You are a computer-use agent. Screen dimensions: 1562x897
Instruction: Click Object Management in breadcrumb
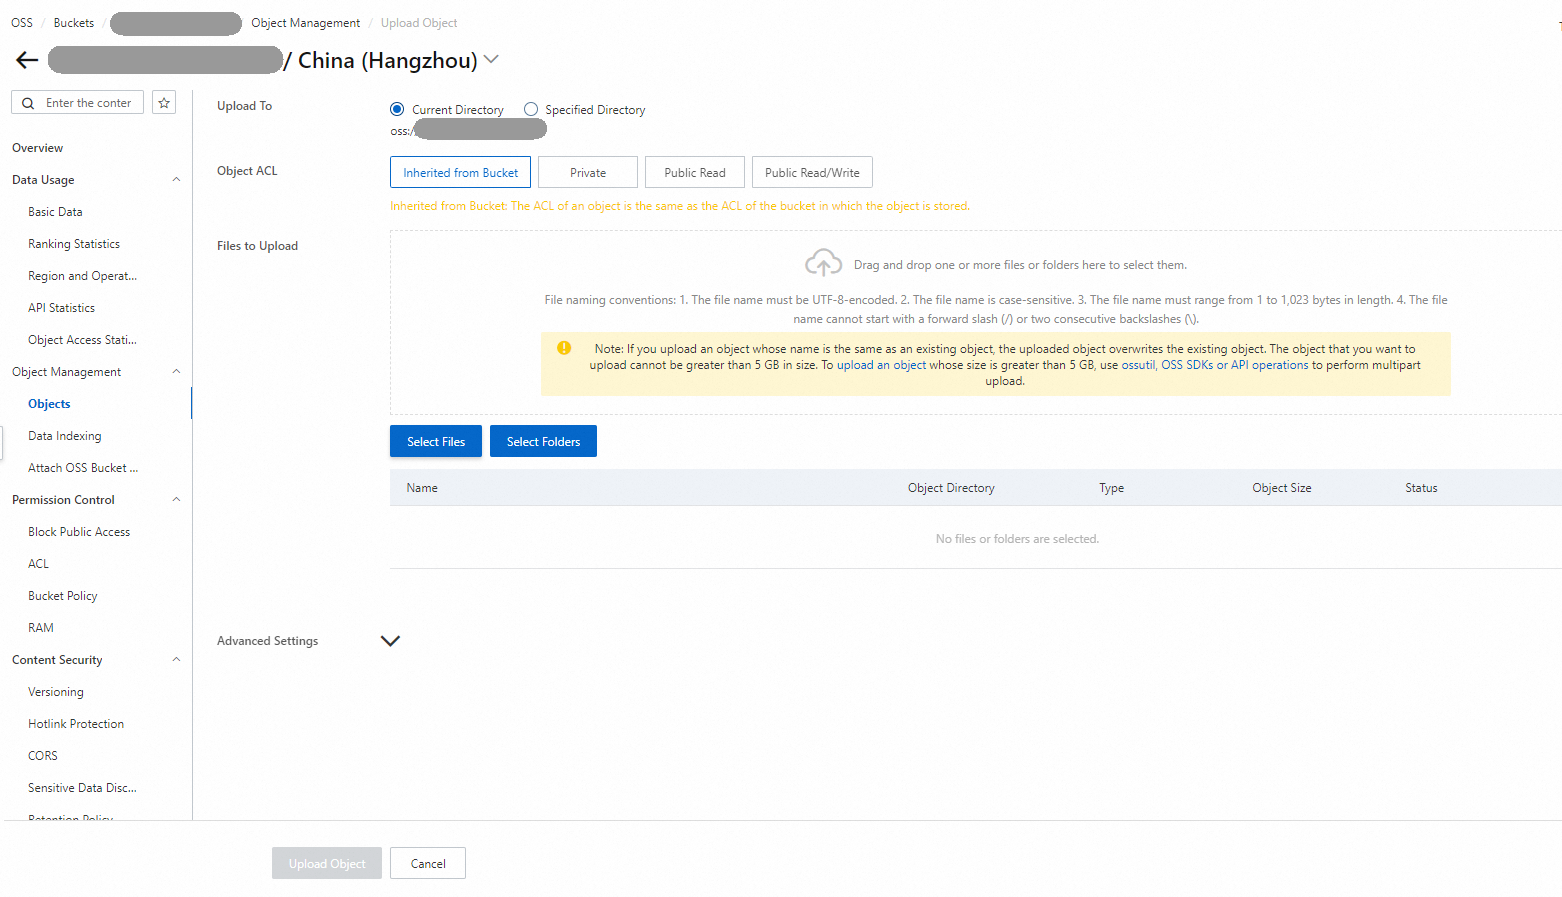(305, 23)
